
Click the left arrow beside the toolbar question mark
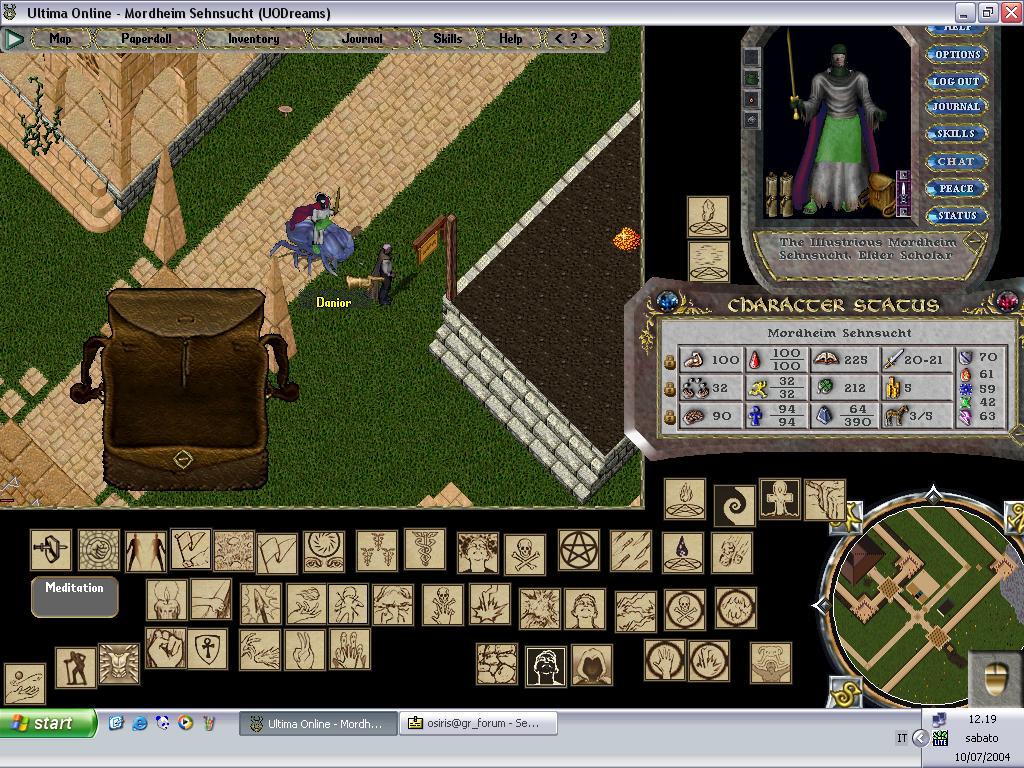[558, 39]
